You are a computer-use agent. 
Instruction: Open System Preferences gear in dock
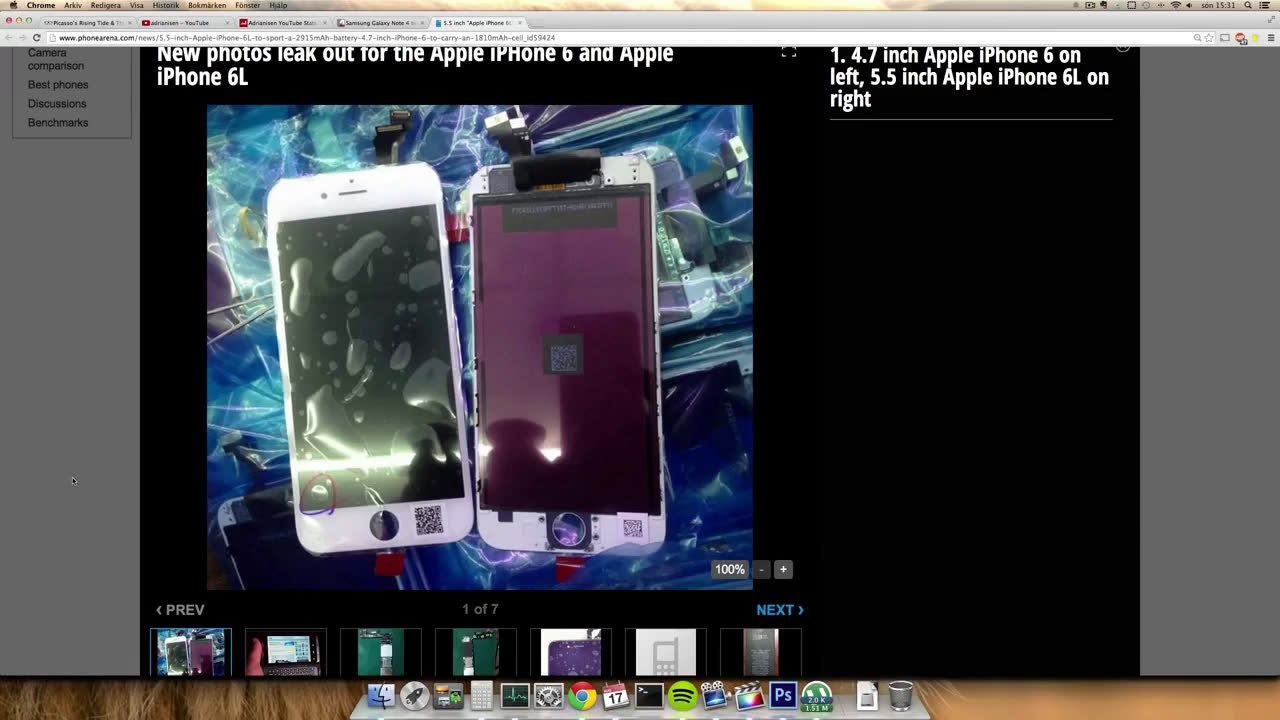click(549, 695)
